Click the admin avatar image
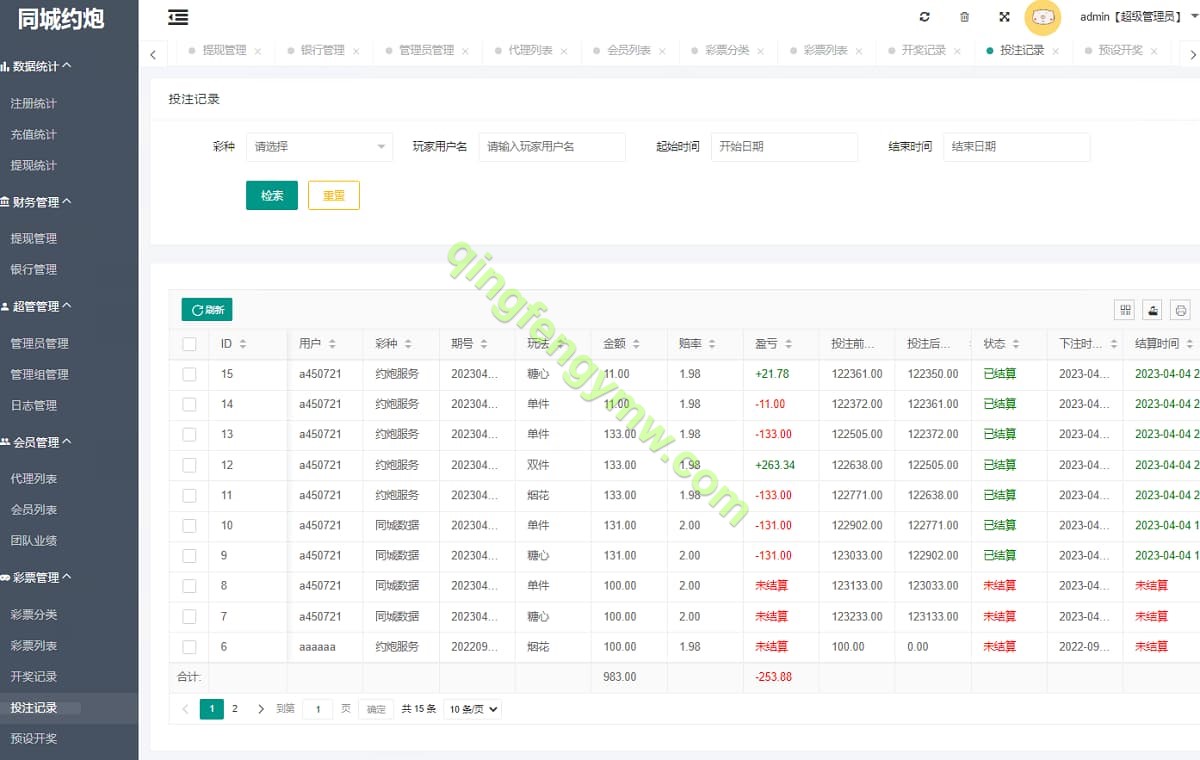 [1043, 17]
